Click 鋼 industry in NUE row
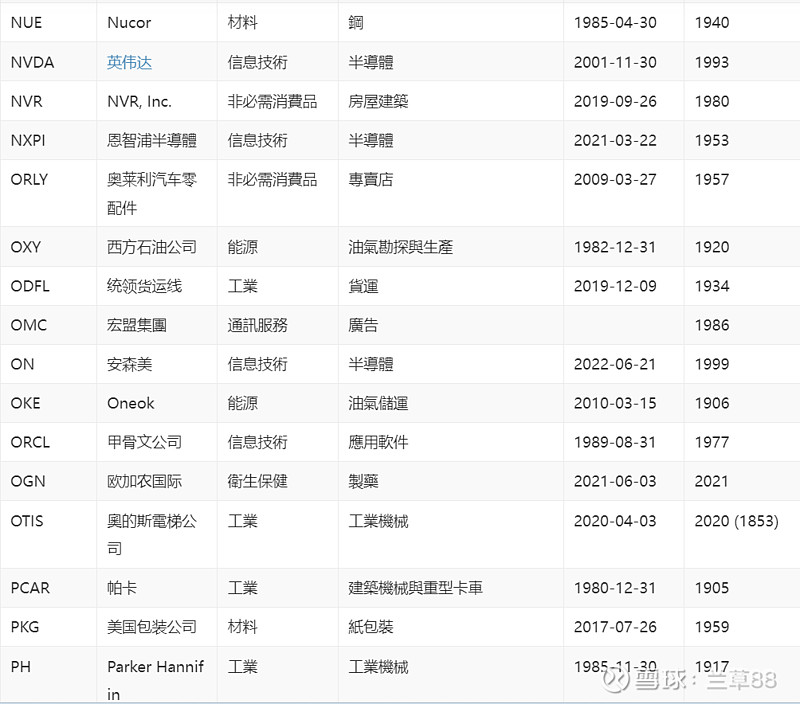The width and height of the screenshot is (800, 704). [356, 23]
